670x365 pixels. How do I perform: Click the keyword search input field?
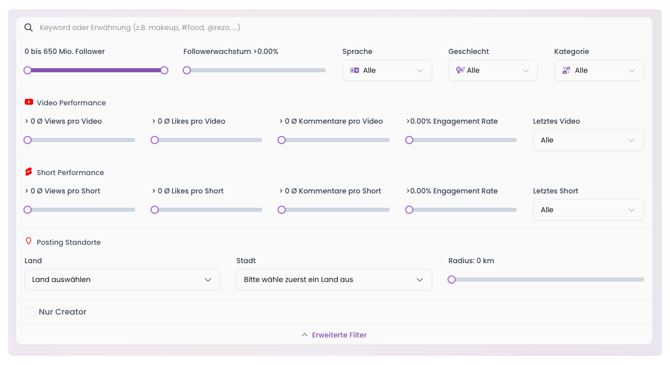[334, 27]
